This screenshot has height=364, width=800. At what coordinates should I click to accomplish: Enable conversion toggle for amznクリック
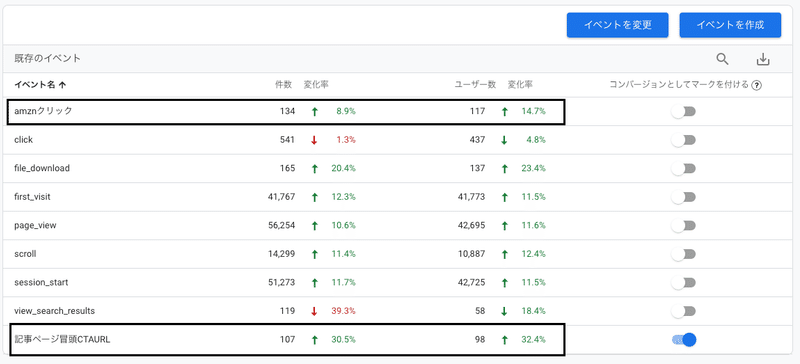pos(684,111)
